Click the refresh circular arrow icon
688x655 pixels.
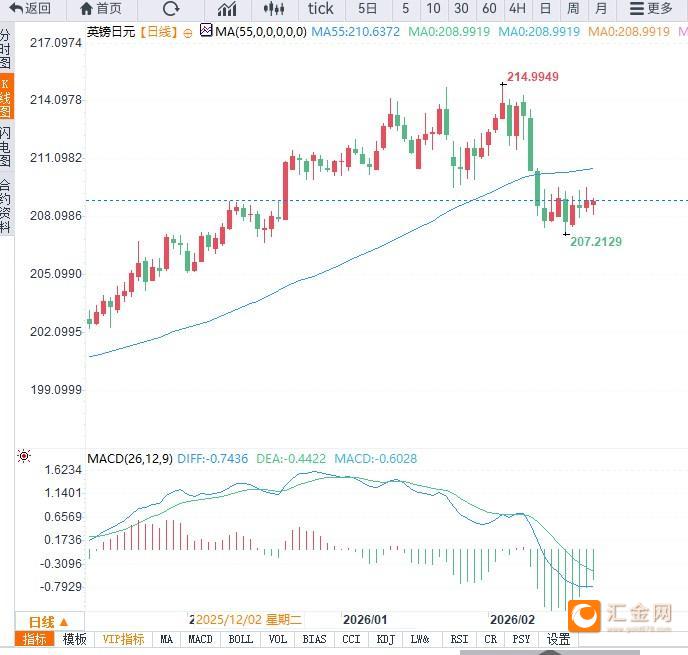(171, 9)
